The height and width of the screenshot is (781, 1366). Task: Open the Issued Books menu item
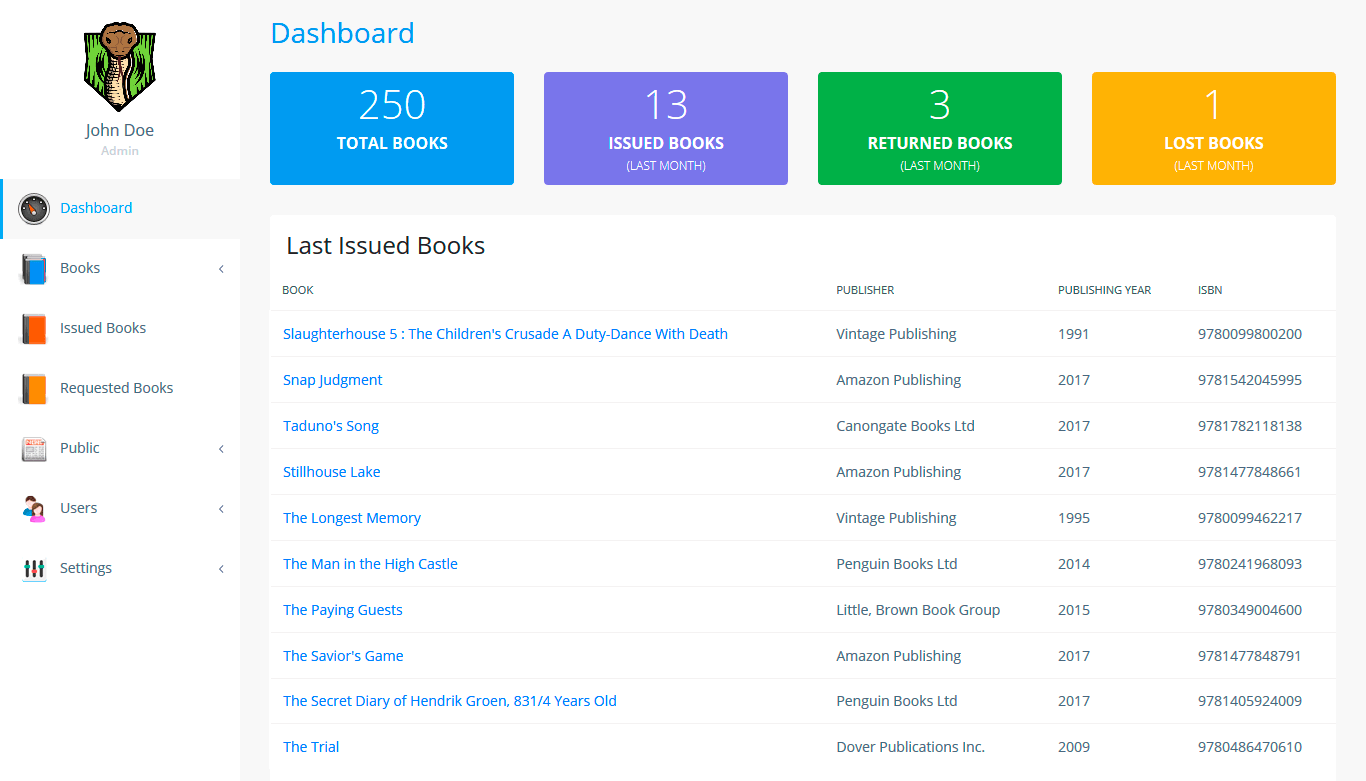click(103, 328)
